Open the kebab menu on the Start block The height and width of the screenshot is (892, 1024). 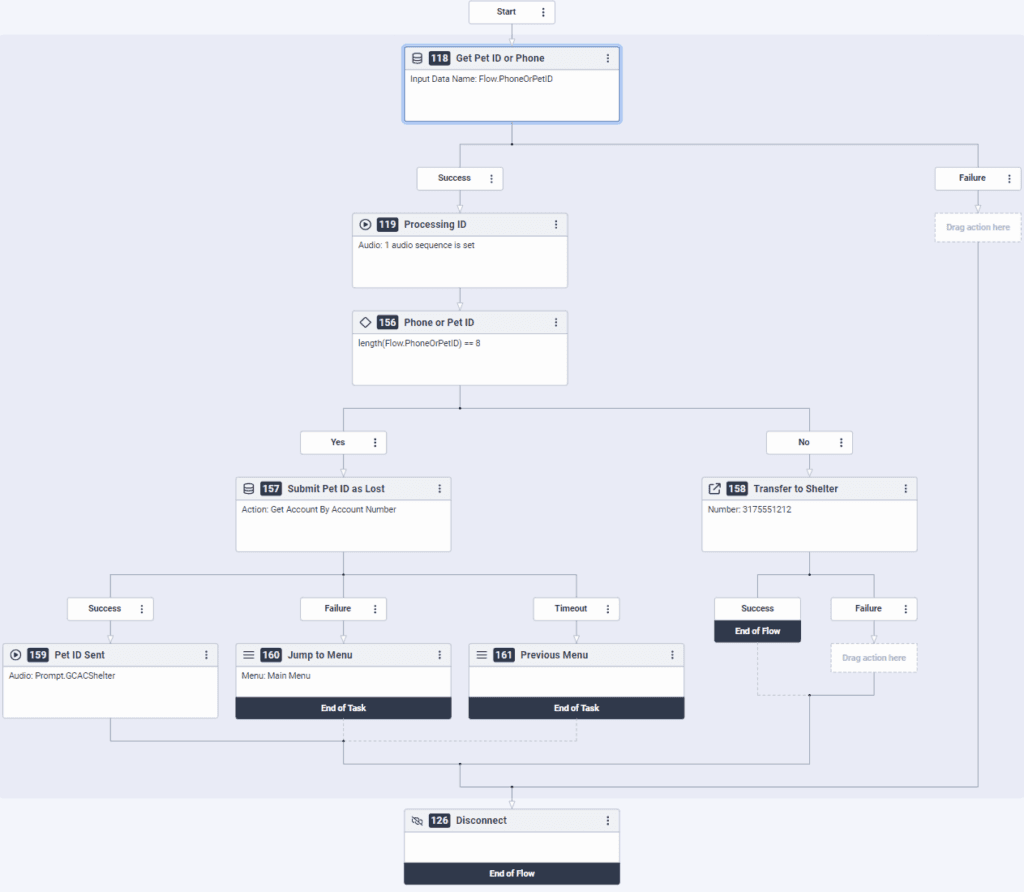pyautogui.click(x=543, y=12)
